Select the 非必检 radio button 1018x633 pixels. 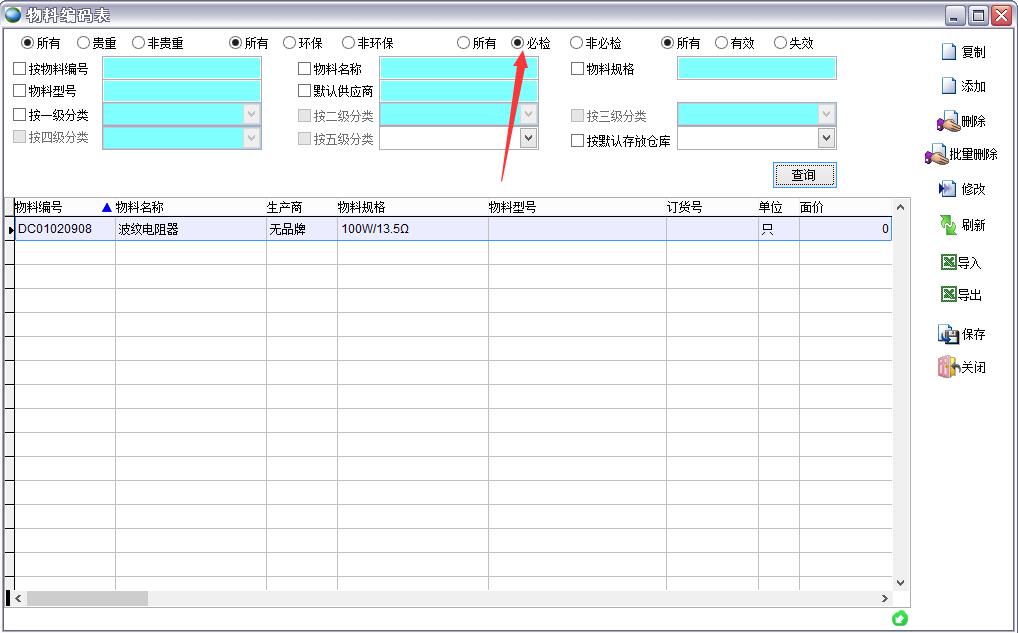pos(576,43)
